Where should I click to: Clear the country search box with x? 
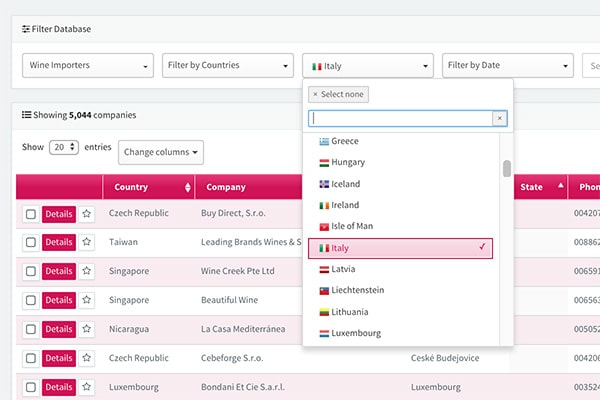[x=500, y=118]
